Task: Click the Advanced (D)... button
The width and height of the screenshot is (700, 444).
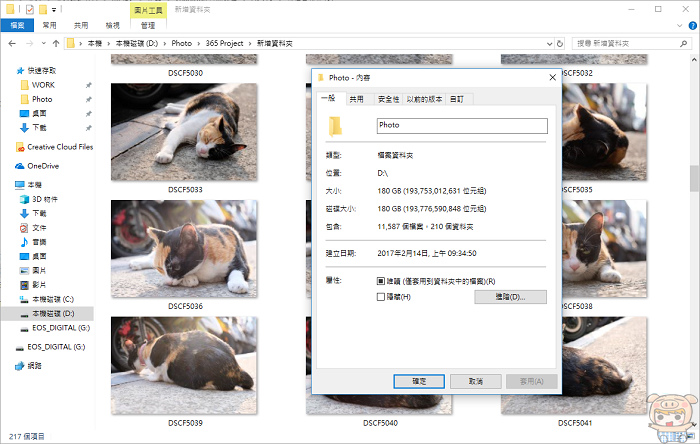Action: (x=510, y=297)
